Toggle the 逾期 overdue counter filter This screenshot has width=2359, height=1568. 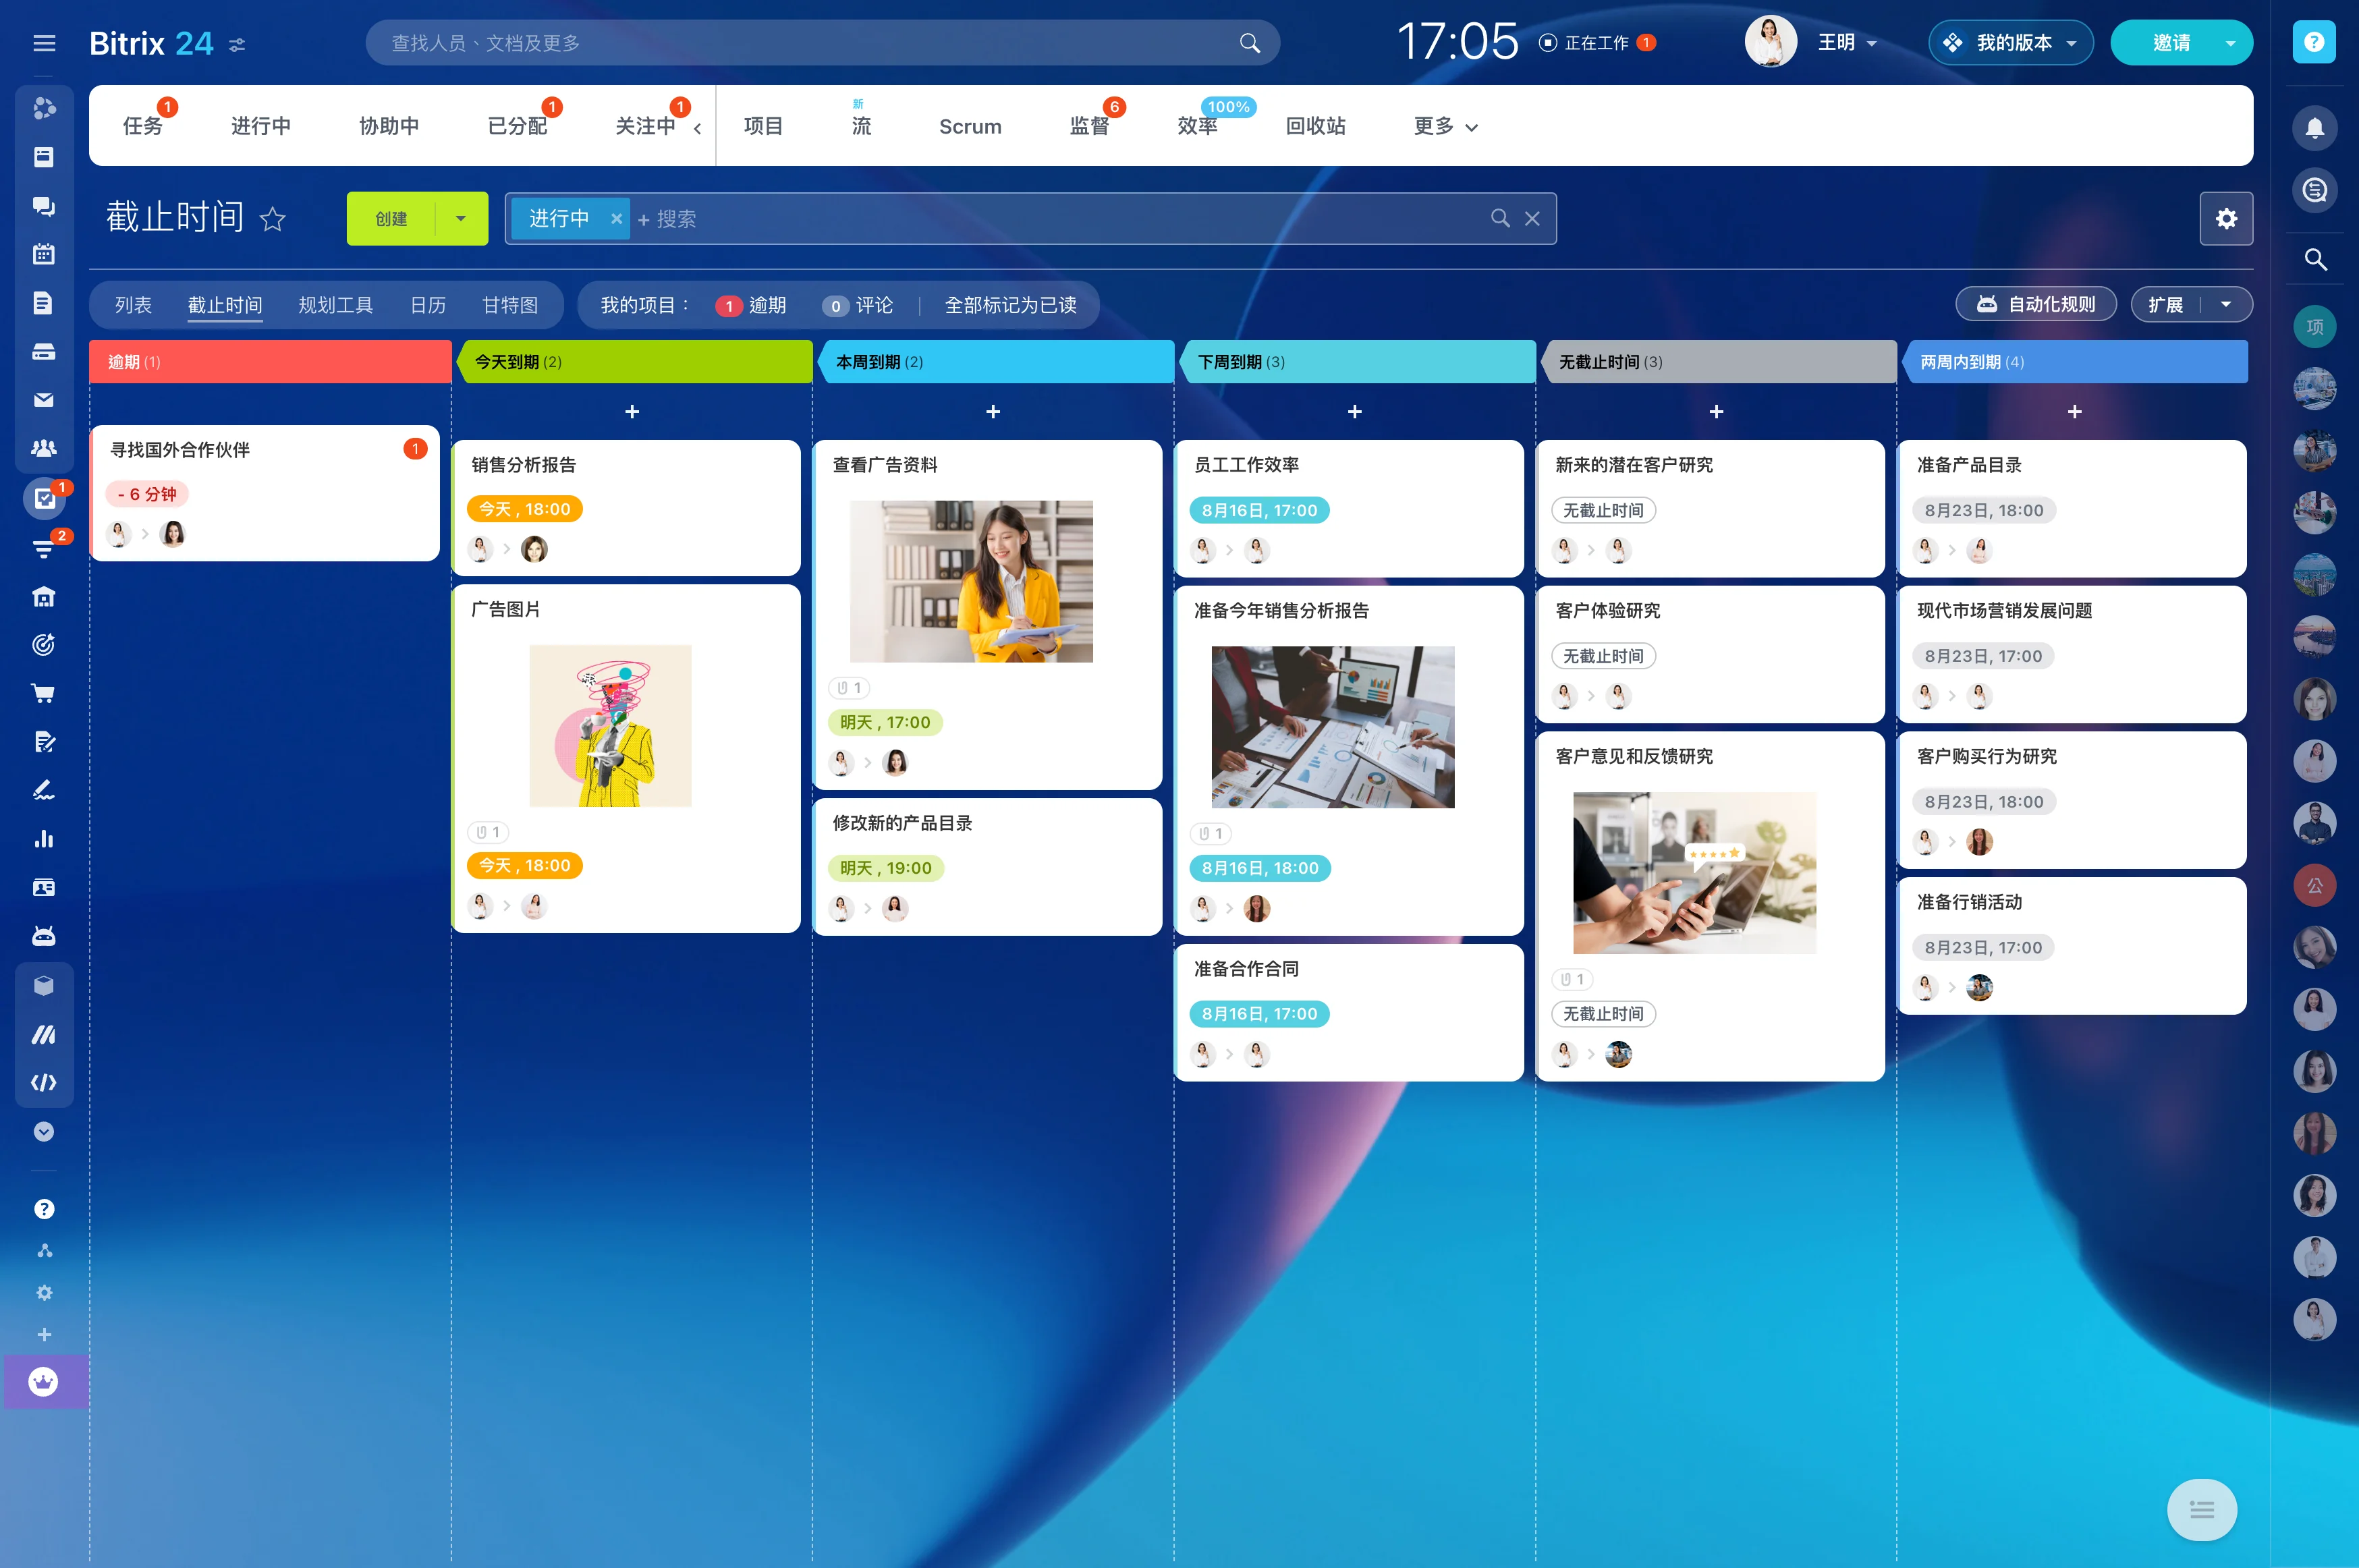point(751,306)
